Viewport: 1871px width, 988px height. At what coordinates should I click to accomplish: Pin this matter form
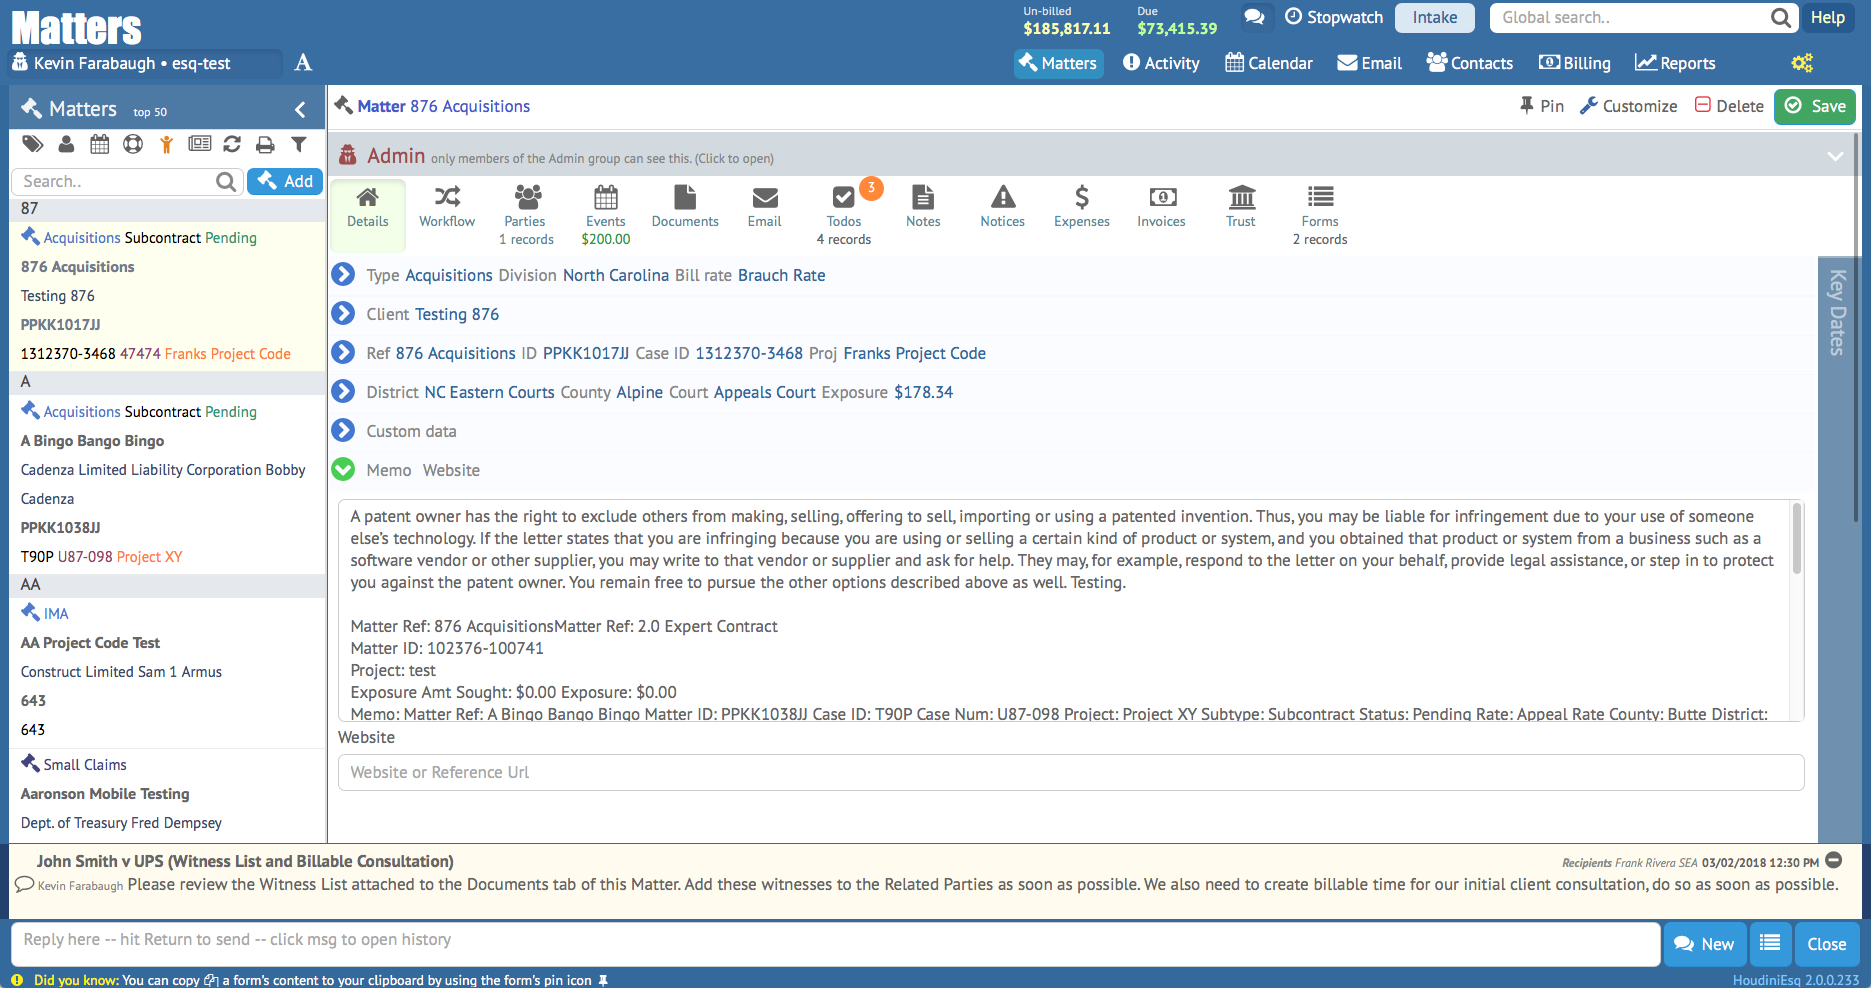[x=1541, y=106]
